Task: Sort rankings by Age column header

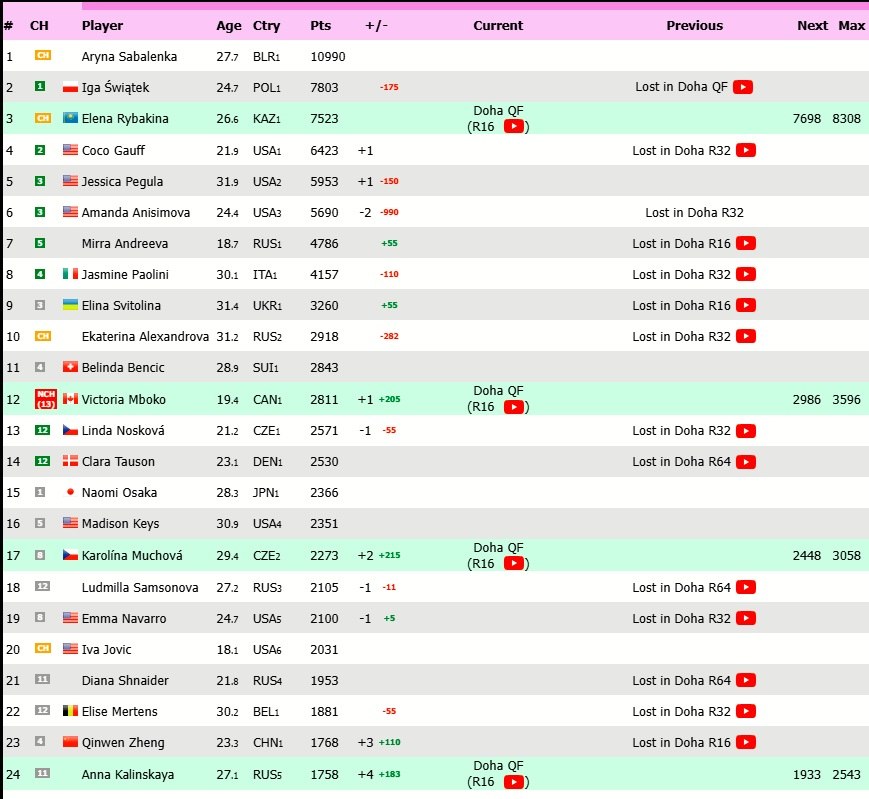Action: (x=229, y=26)
